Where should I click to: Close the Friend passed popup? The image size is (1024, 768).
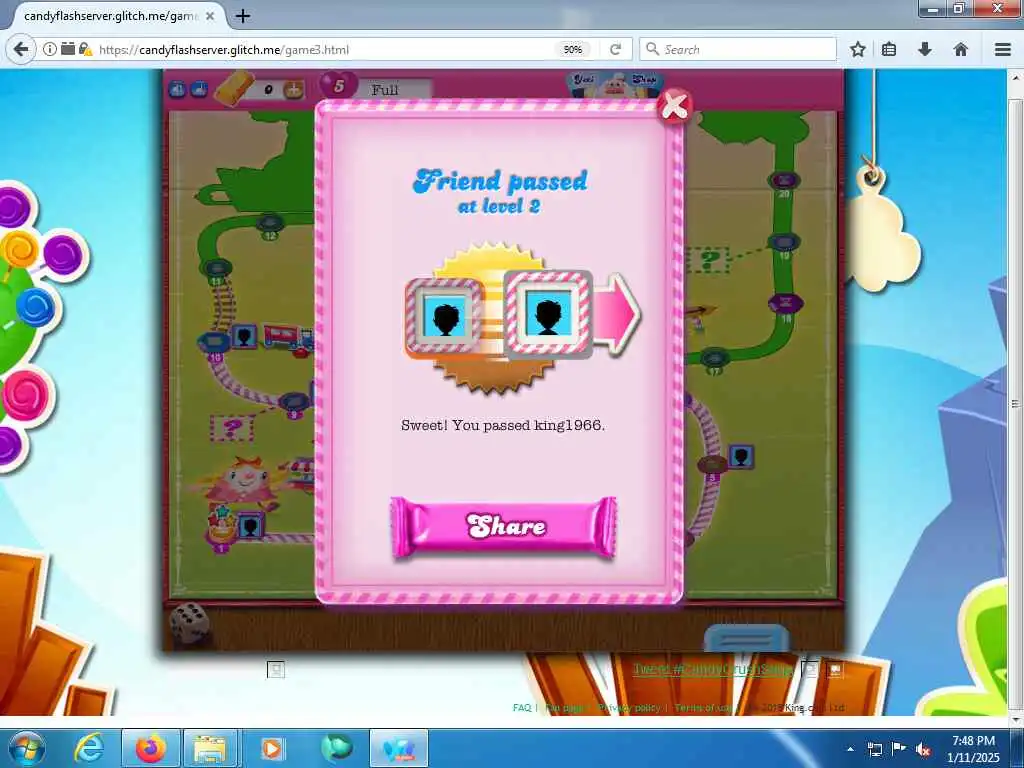tap(675, 106)
